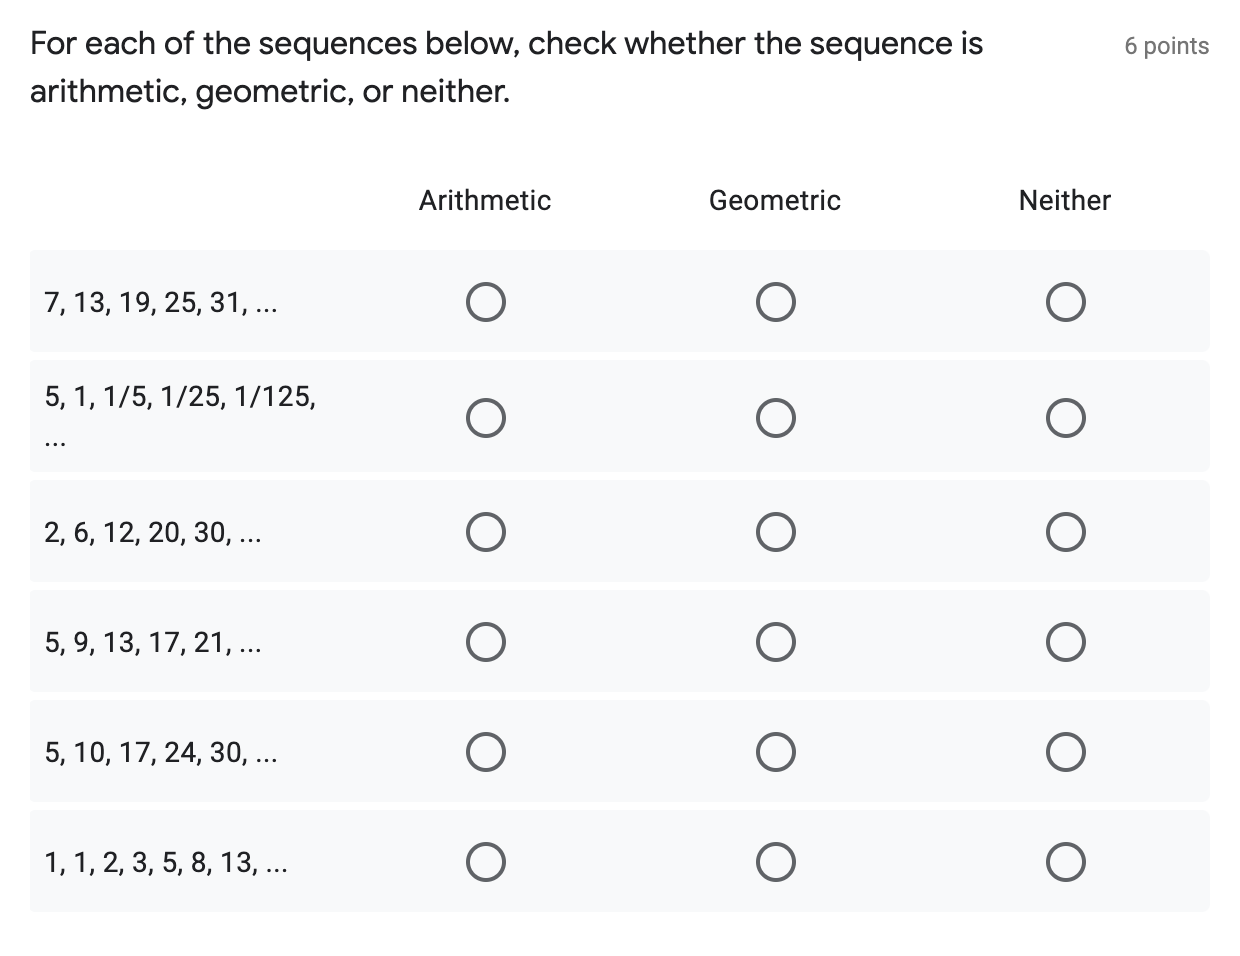Pick Arithmetic for 5, 10, 17, 24, 30
The image size is (1240, 956).
(485, 751)
